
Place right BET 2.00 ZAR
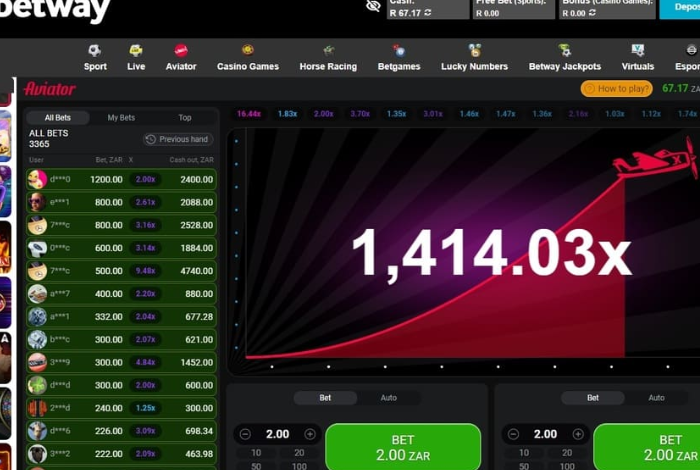click(x=646, y=447)
